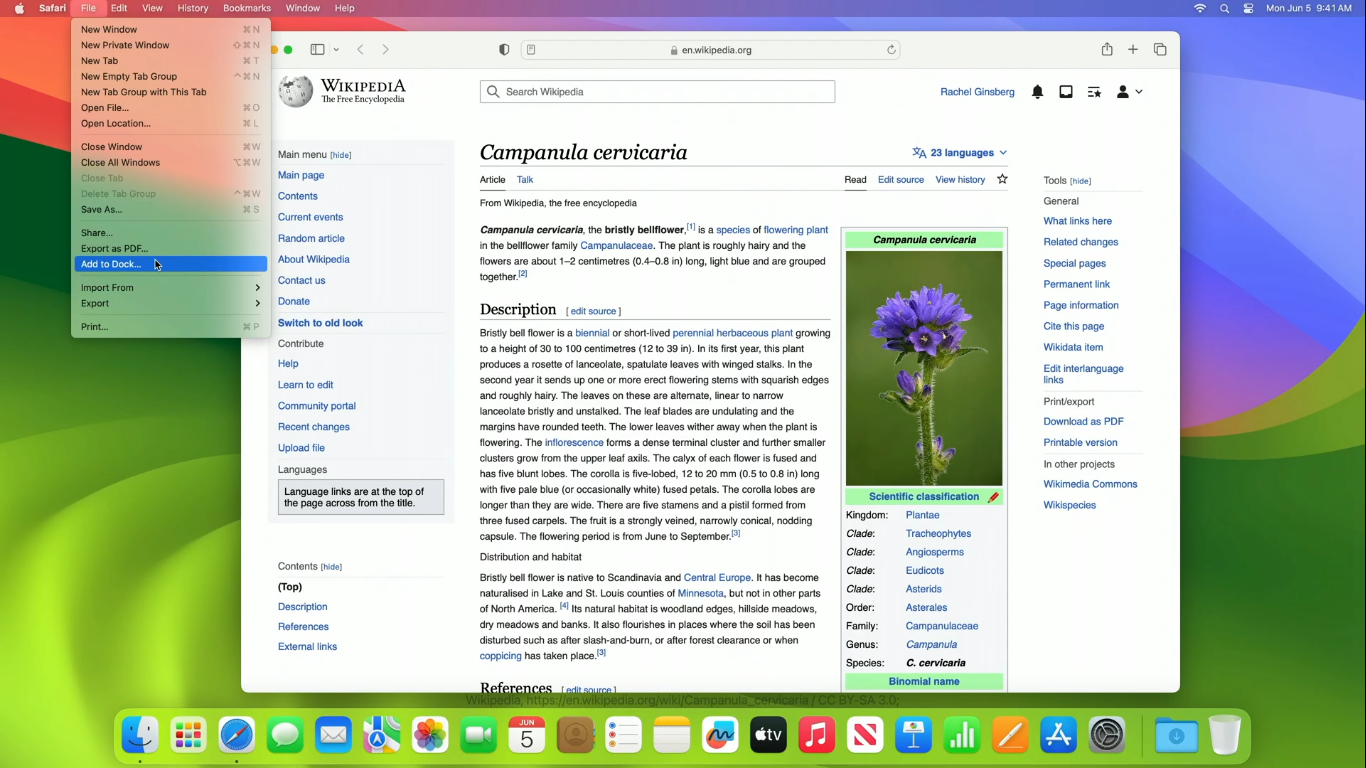Click Edit source tab
The width and height of the screenshot is (1366, 768).
coord(901,180)
